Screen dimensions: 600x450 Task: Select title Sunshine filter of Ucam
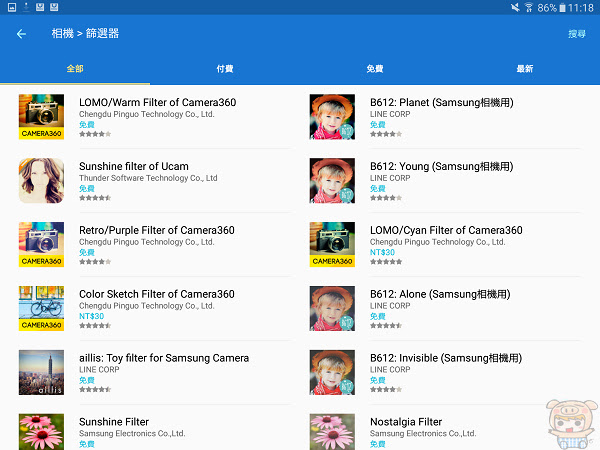tap(134, 166)
